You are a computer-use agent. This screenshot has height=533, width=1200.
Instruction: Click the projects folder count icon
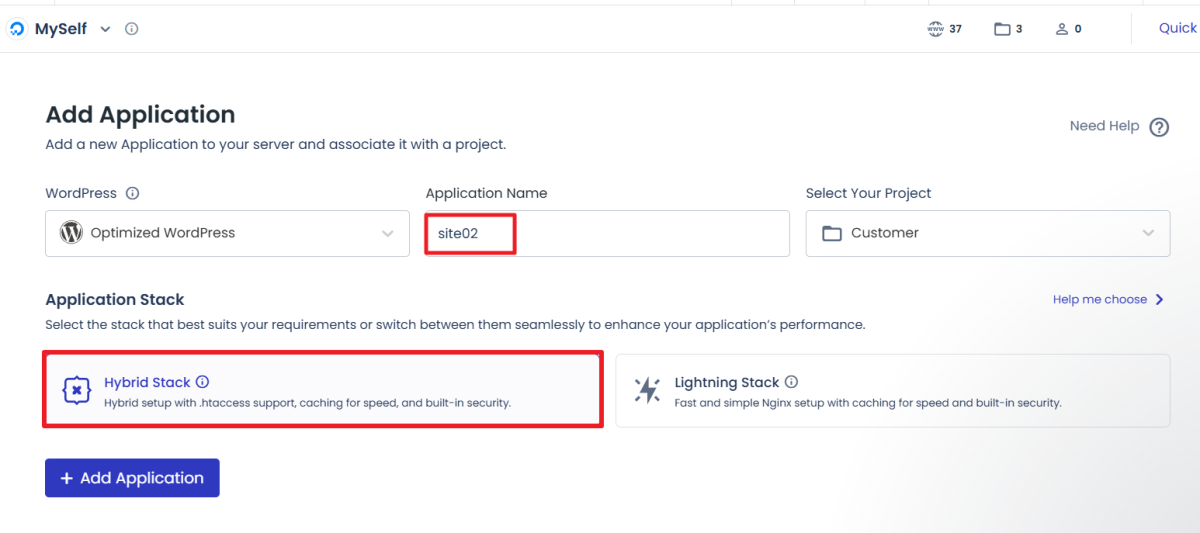(x=1002, y=29)
